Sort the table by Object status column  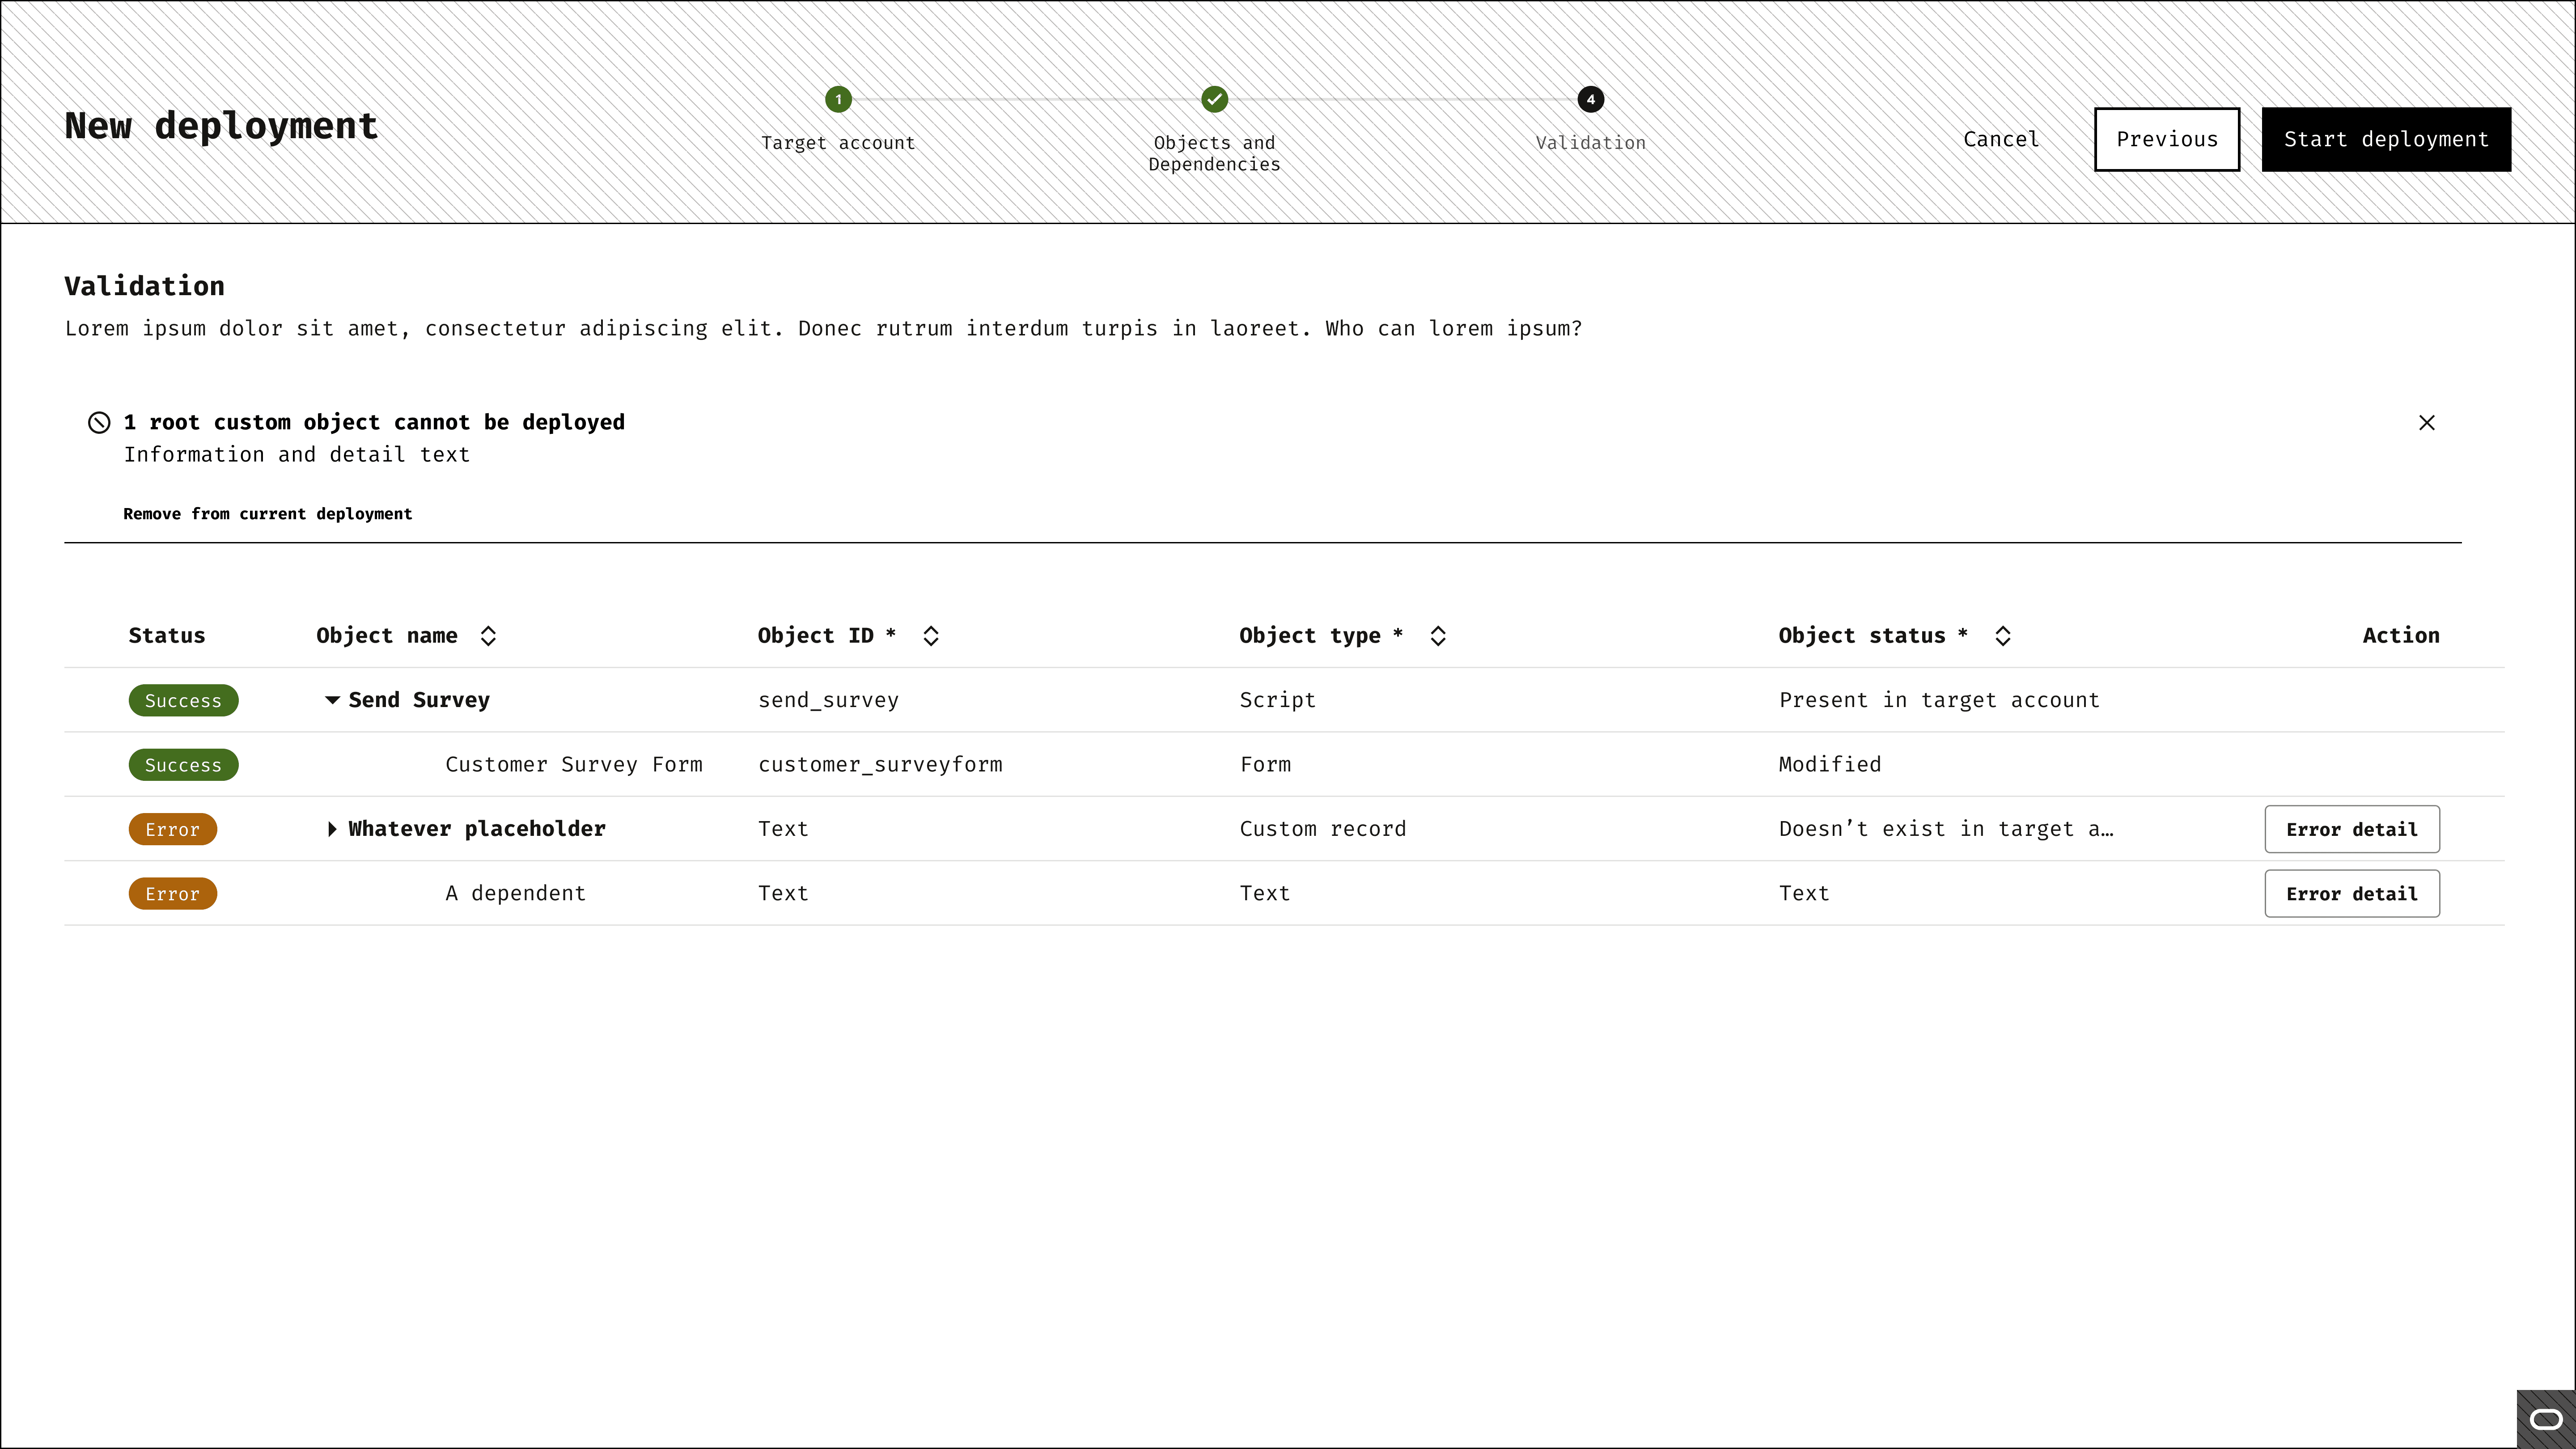pyautogui.click(x=2002, y=636)
